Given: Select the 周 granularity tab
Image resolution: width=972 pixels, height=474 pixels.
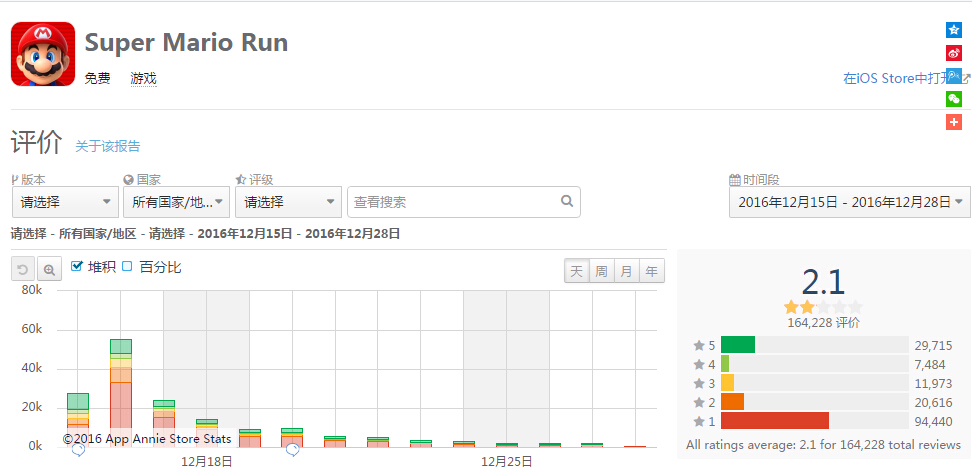Looking at the screenshot, I should pos(601,271).
